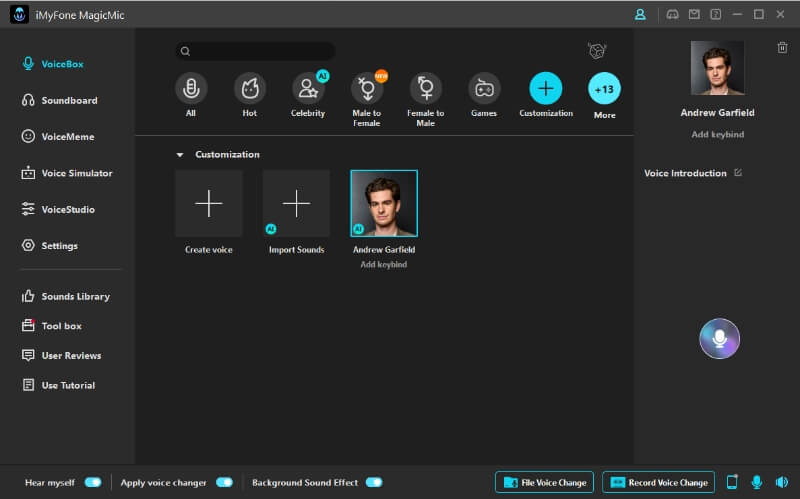Click the random voice dice icon
800x499 pixels.
coord(596,51)
